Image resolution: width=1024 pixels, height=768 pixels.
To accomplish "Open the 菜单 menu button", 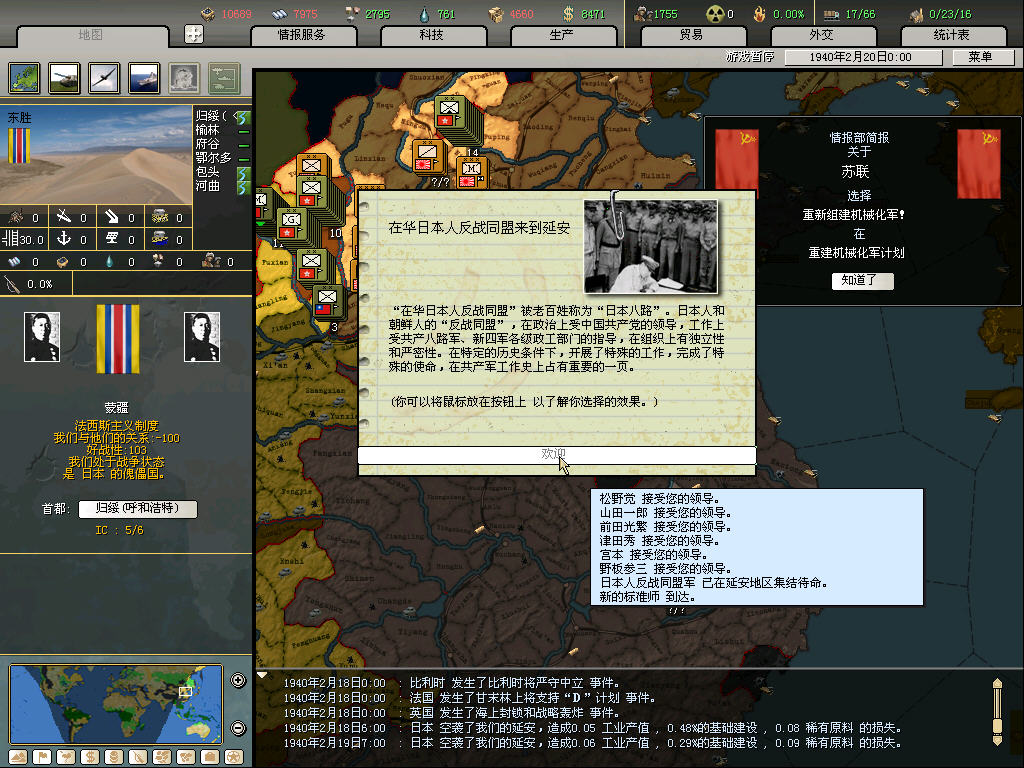I will tap(982, 57).
